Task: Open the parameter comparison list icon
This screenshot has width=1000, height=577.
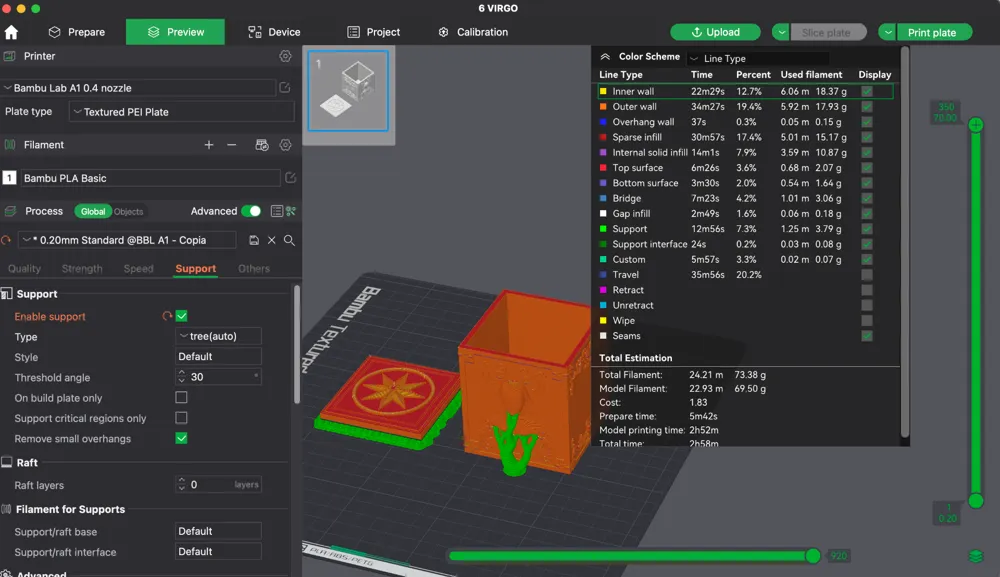Action: click(x=277, y=211)
